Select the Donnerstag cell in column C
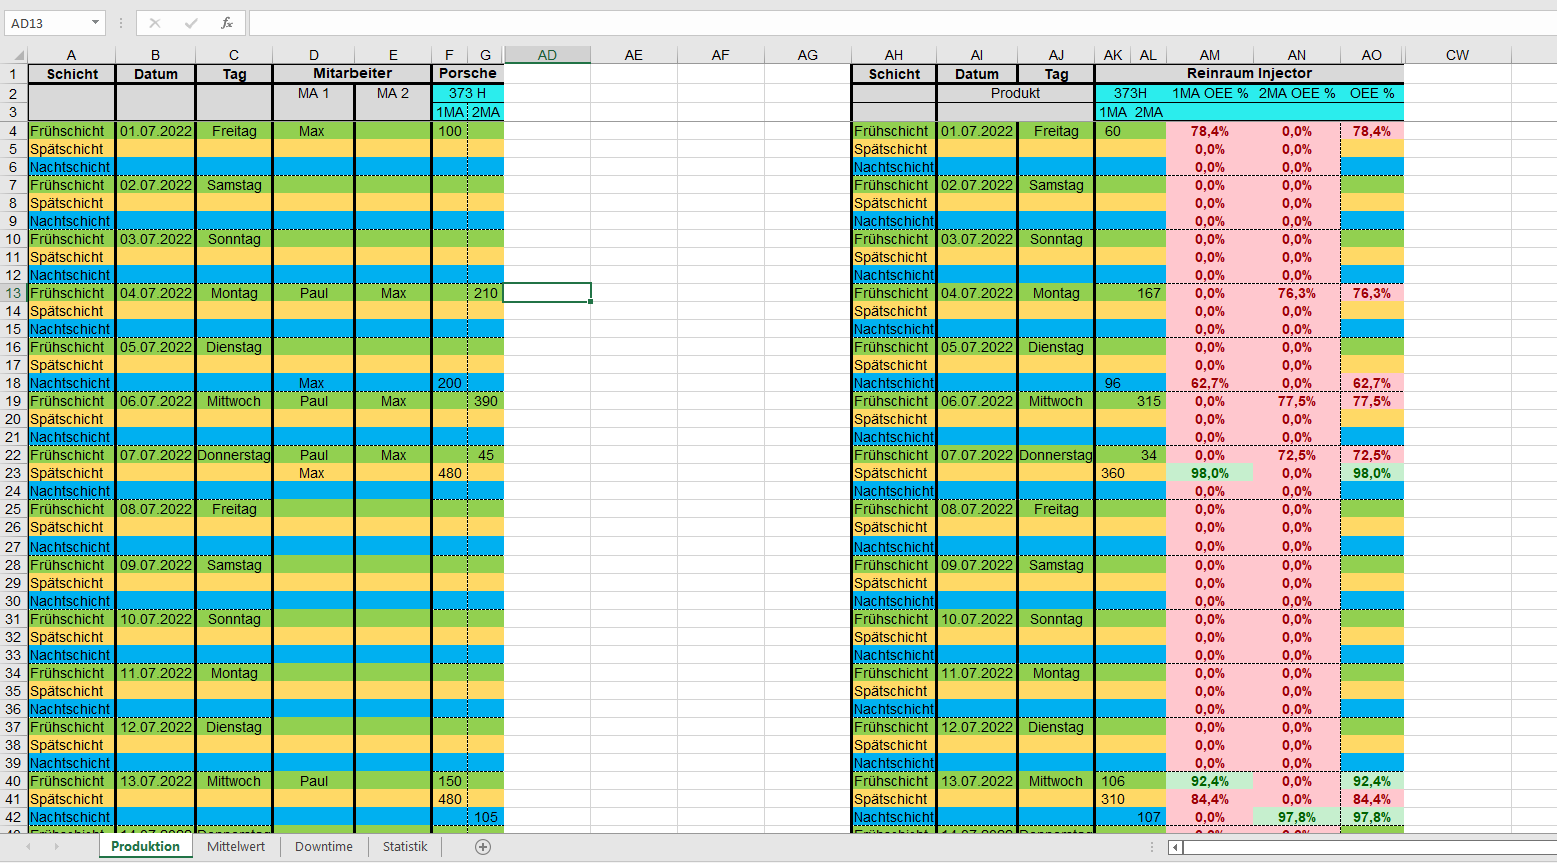This screenshot has height=863, width=1557. [234, 455]
